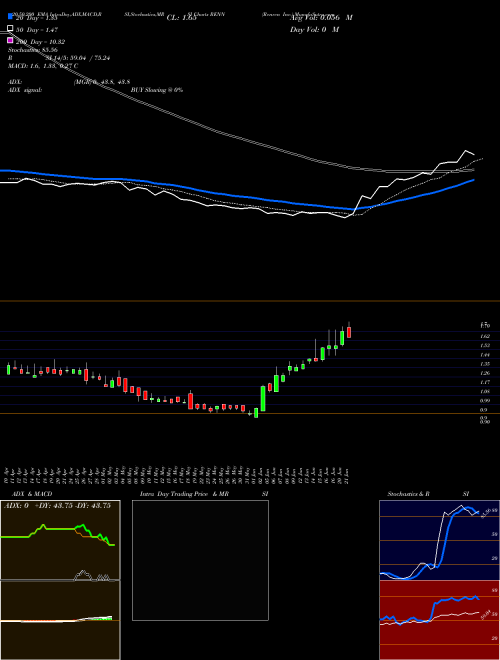Click the 'BUY Slowing @ 0%' signal text

tap(157, 90)
